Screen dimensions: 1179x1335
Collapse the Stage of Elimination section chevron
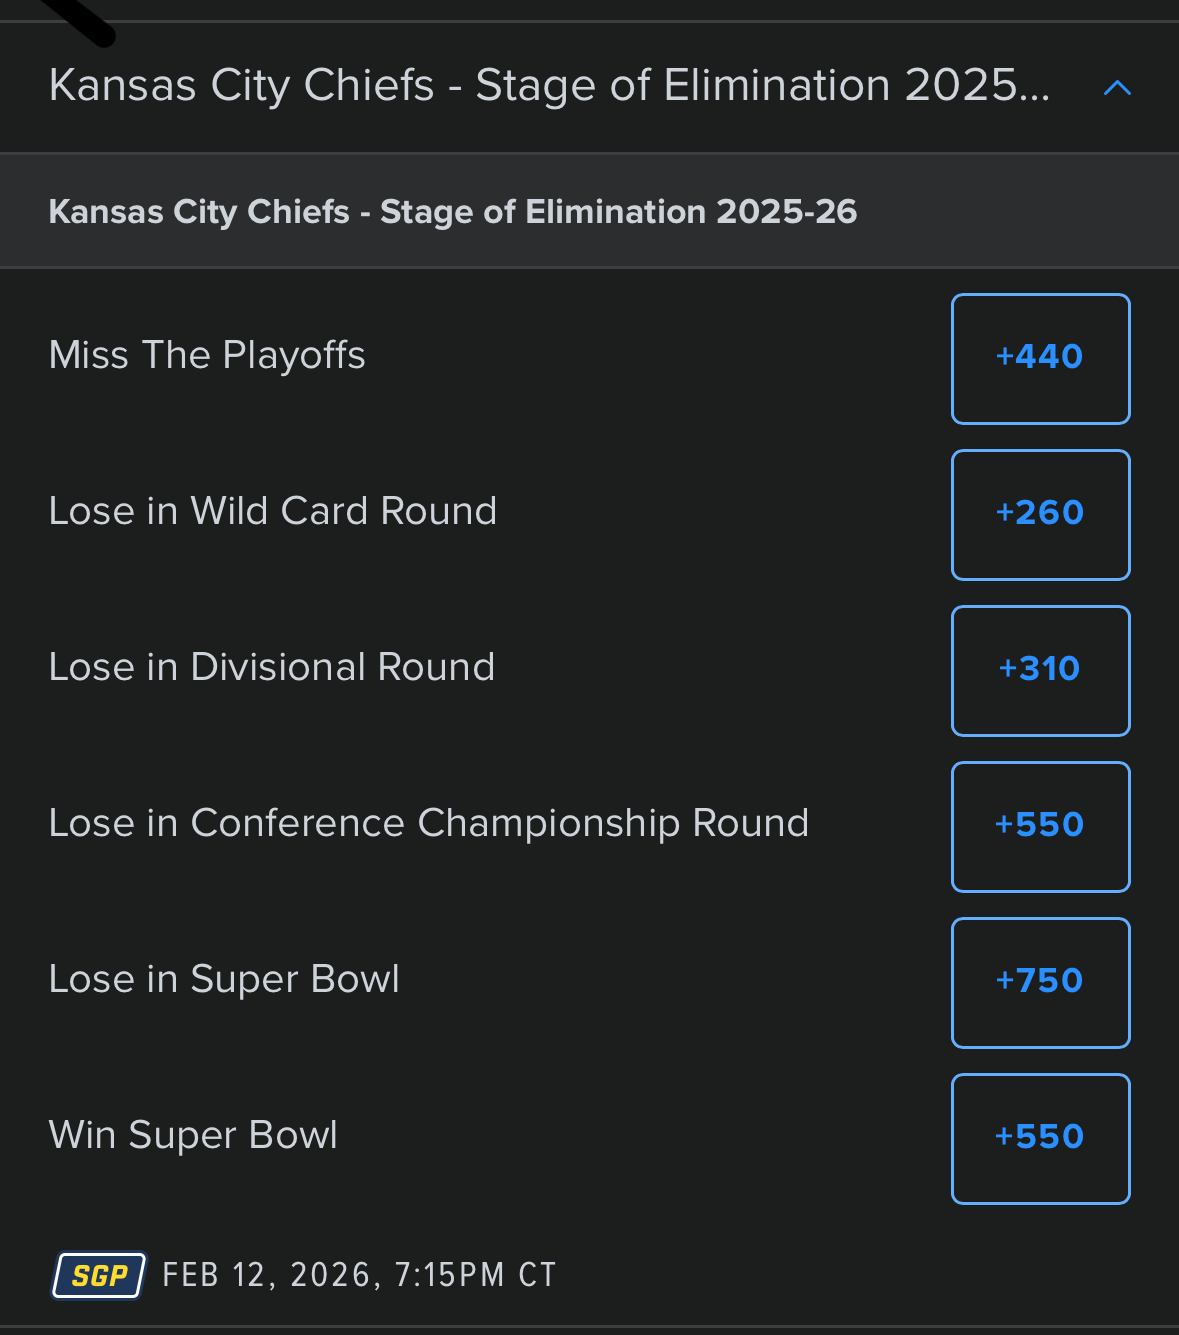tap(1116, 88)
